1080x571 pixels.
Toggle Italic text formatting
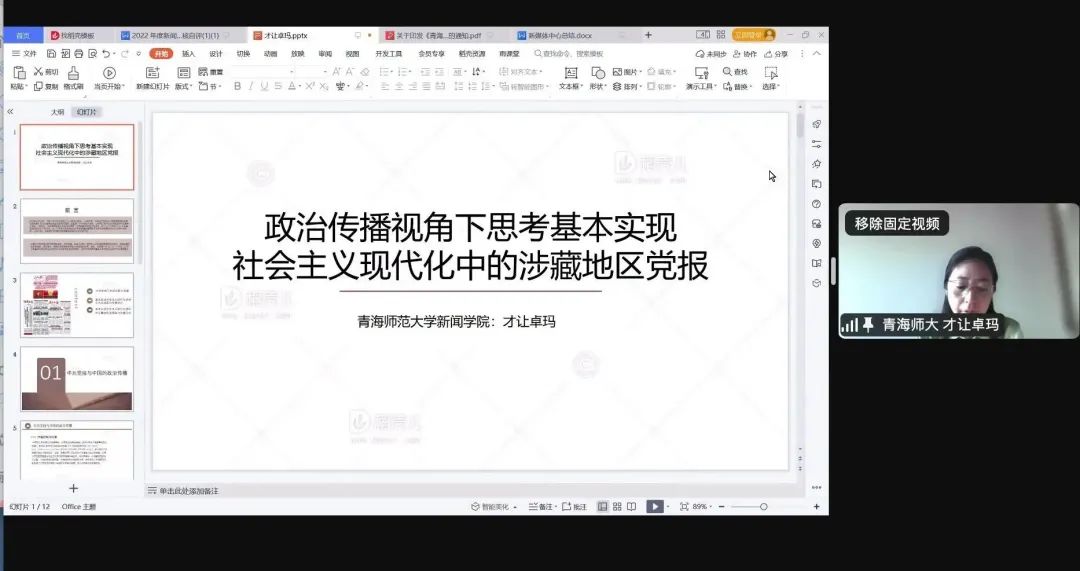(251, 87)
